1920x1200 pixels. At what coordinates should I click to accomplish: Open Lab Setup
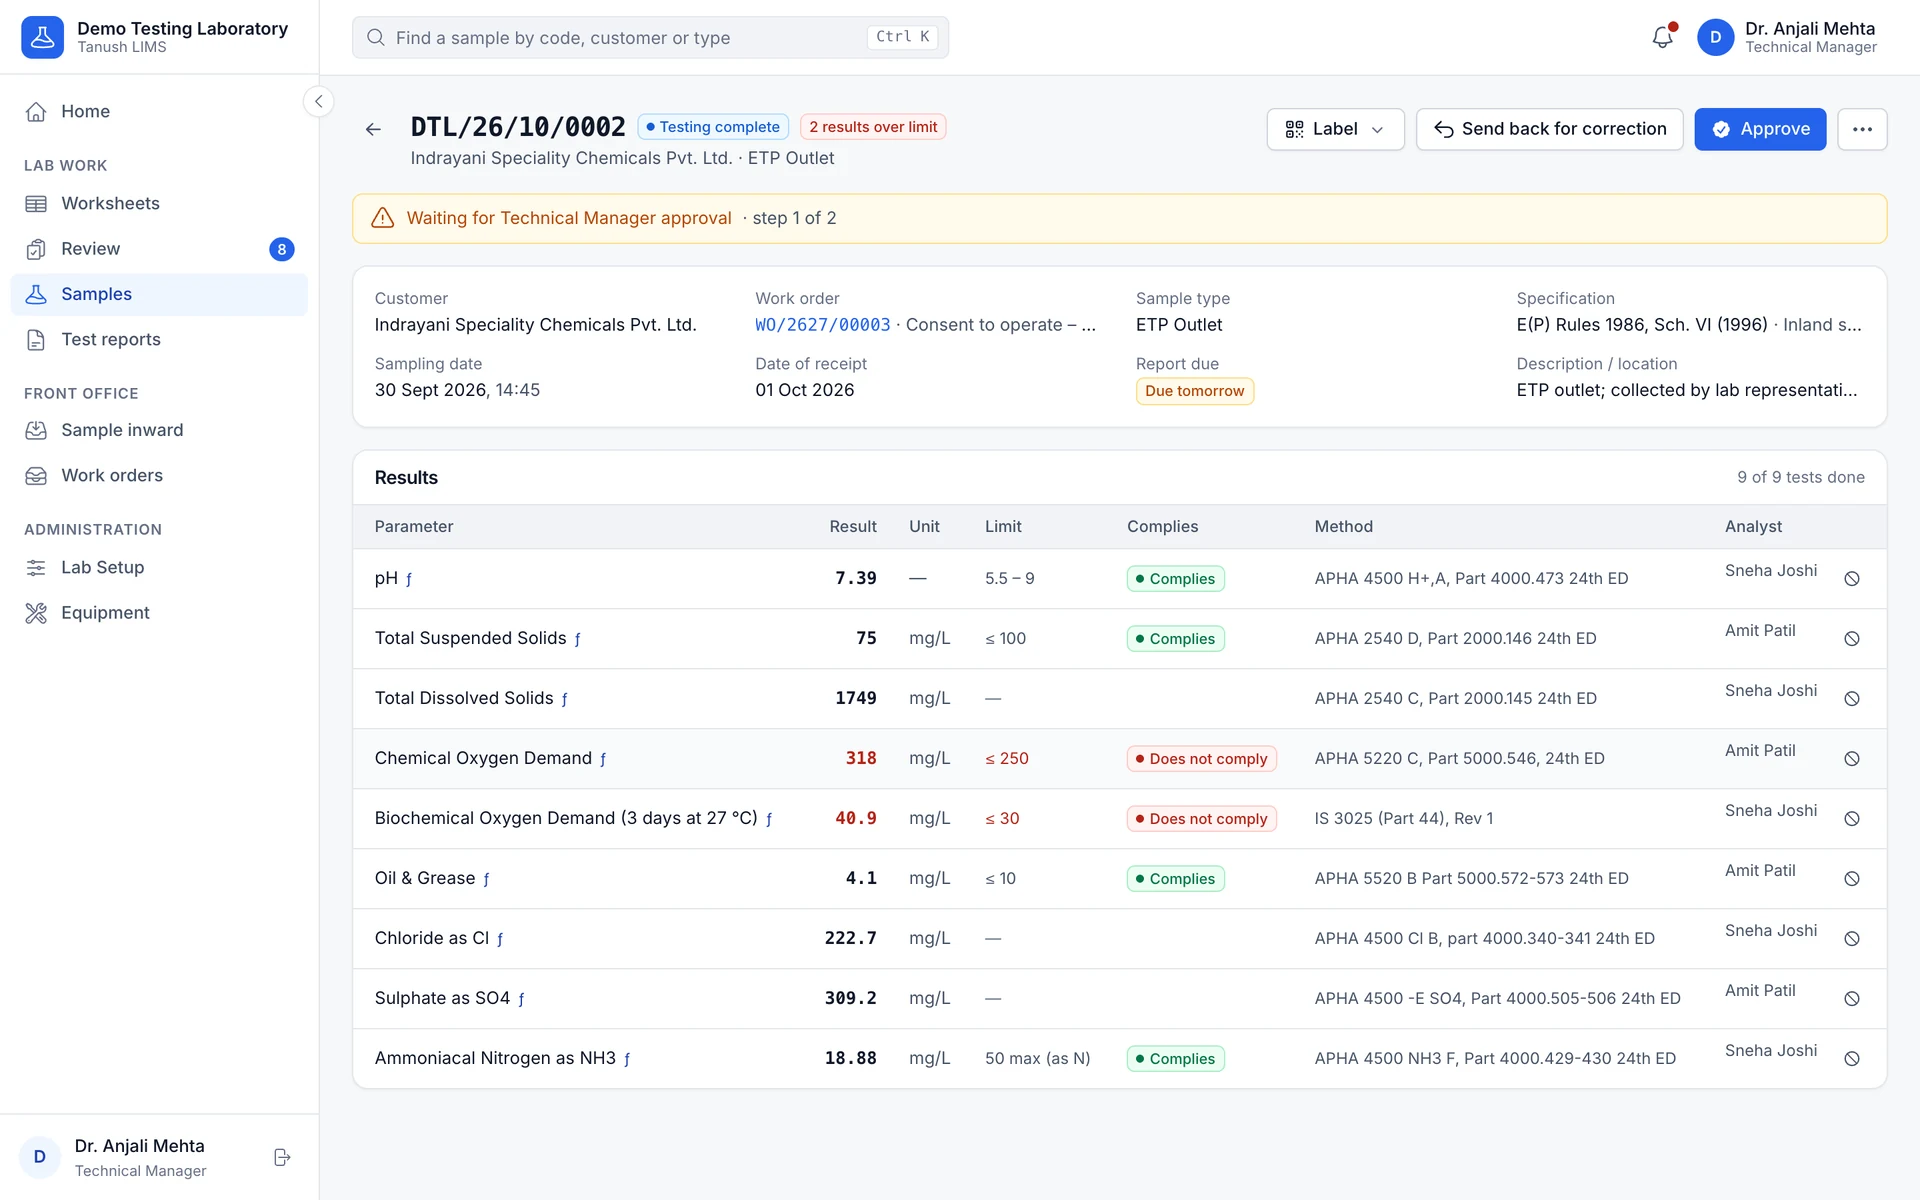(159, 567)
